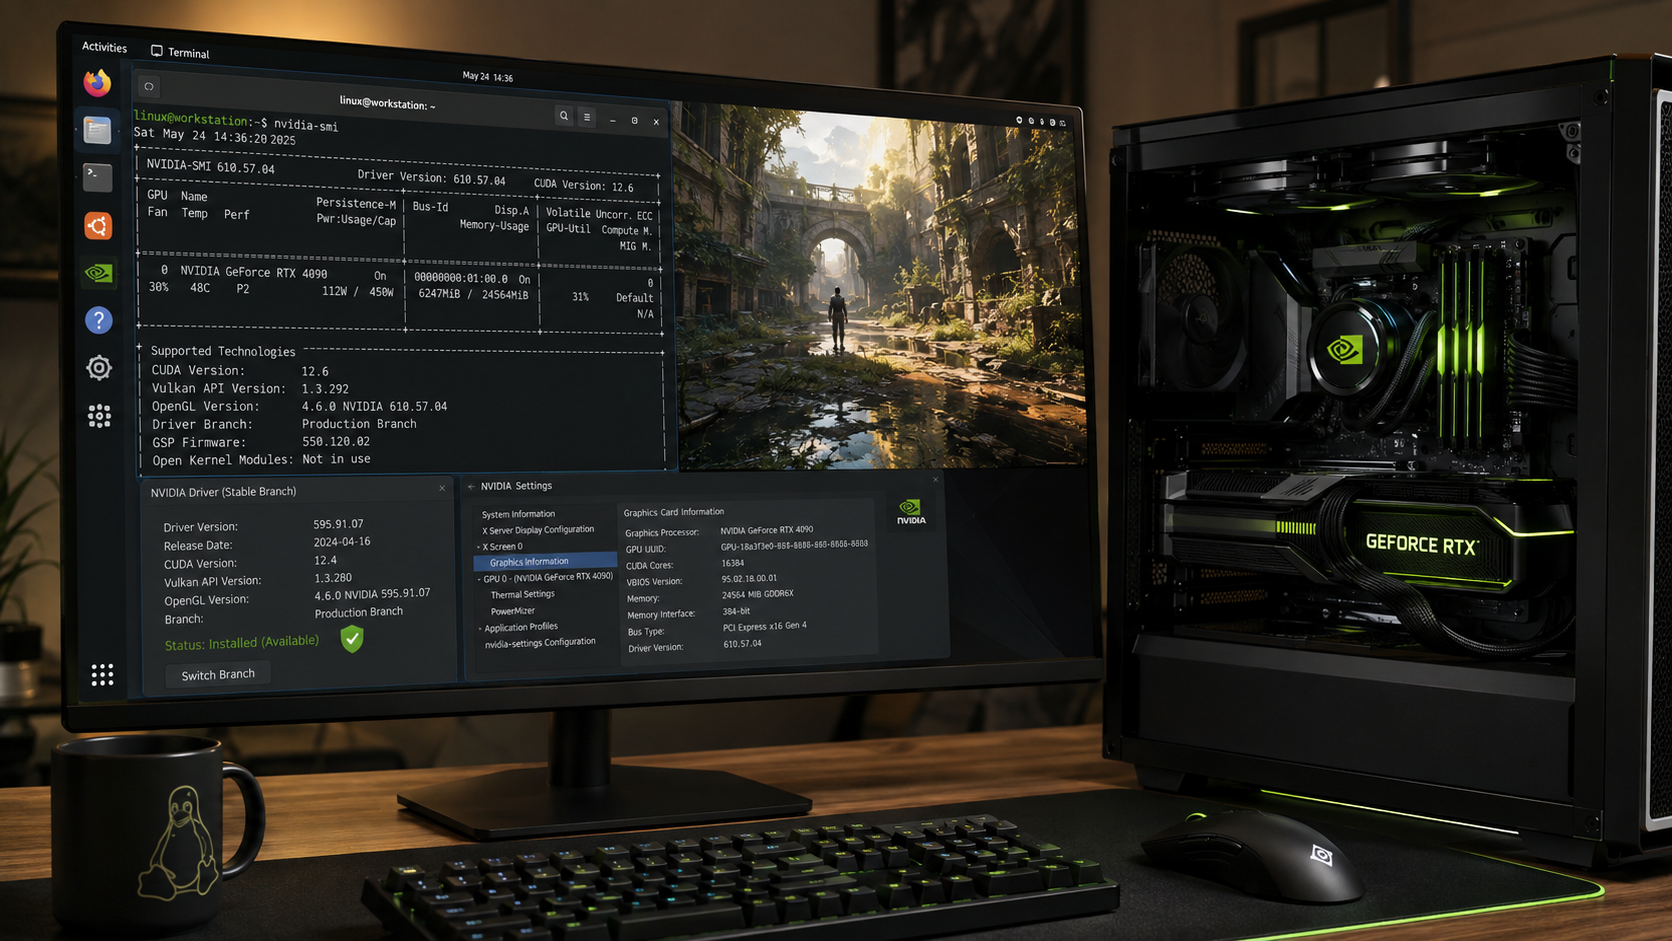
Task: Open Firefox from the dock
Action: pos(97,83)
